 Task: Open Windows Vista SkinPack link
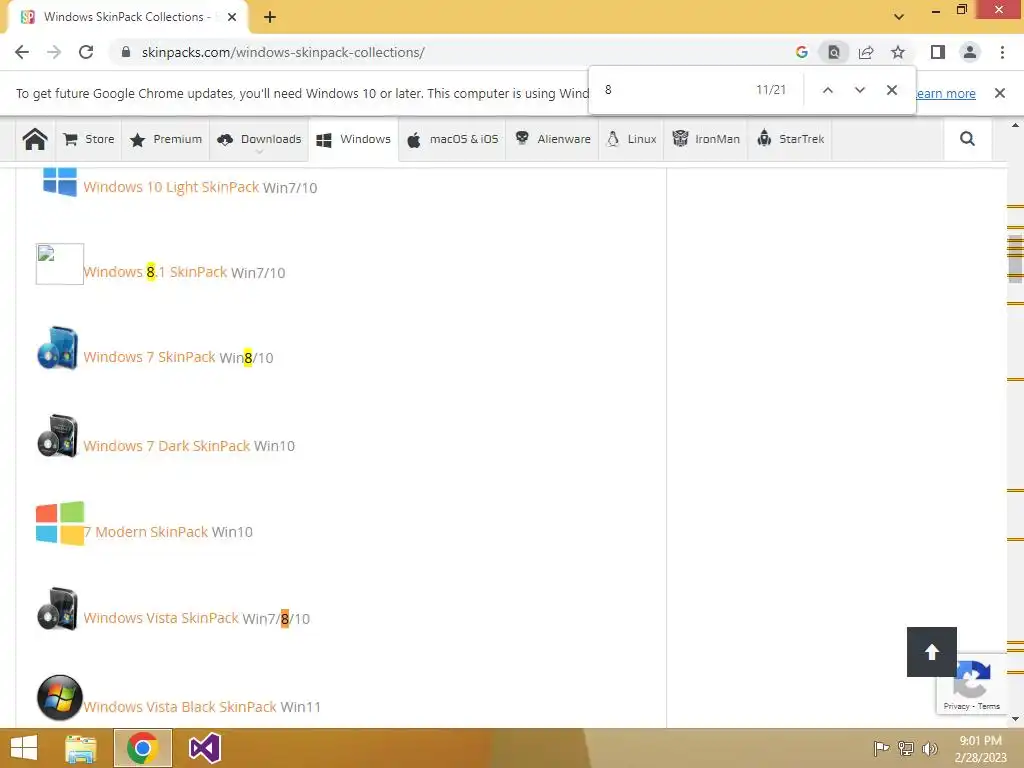[161, 618]
